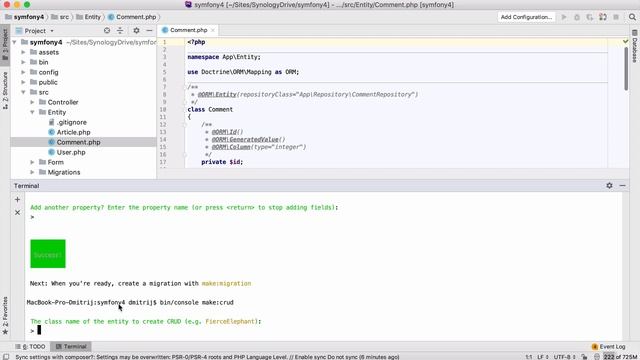Click memory indicator in status bar

tap(620, 357)
